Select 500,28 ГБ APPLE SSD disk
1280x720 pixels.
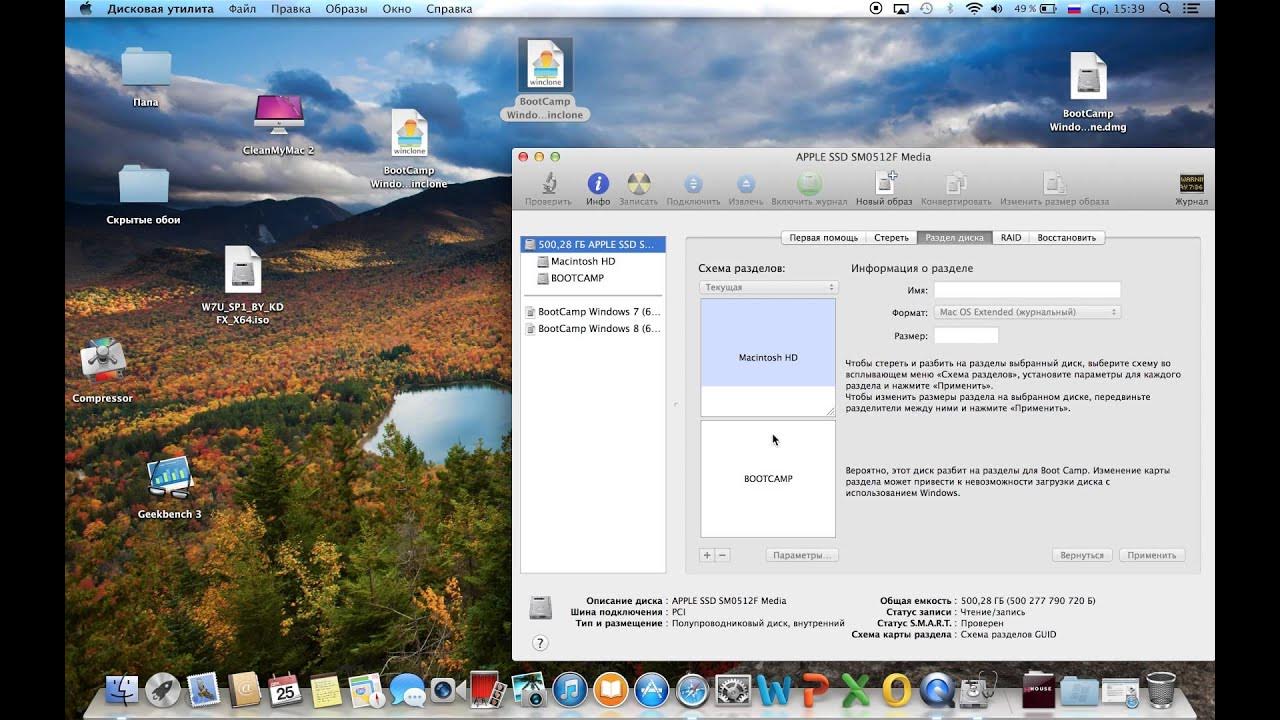[593, 244]
